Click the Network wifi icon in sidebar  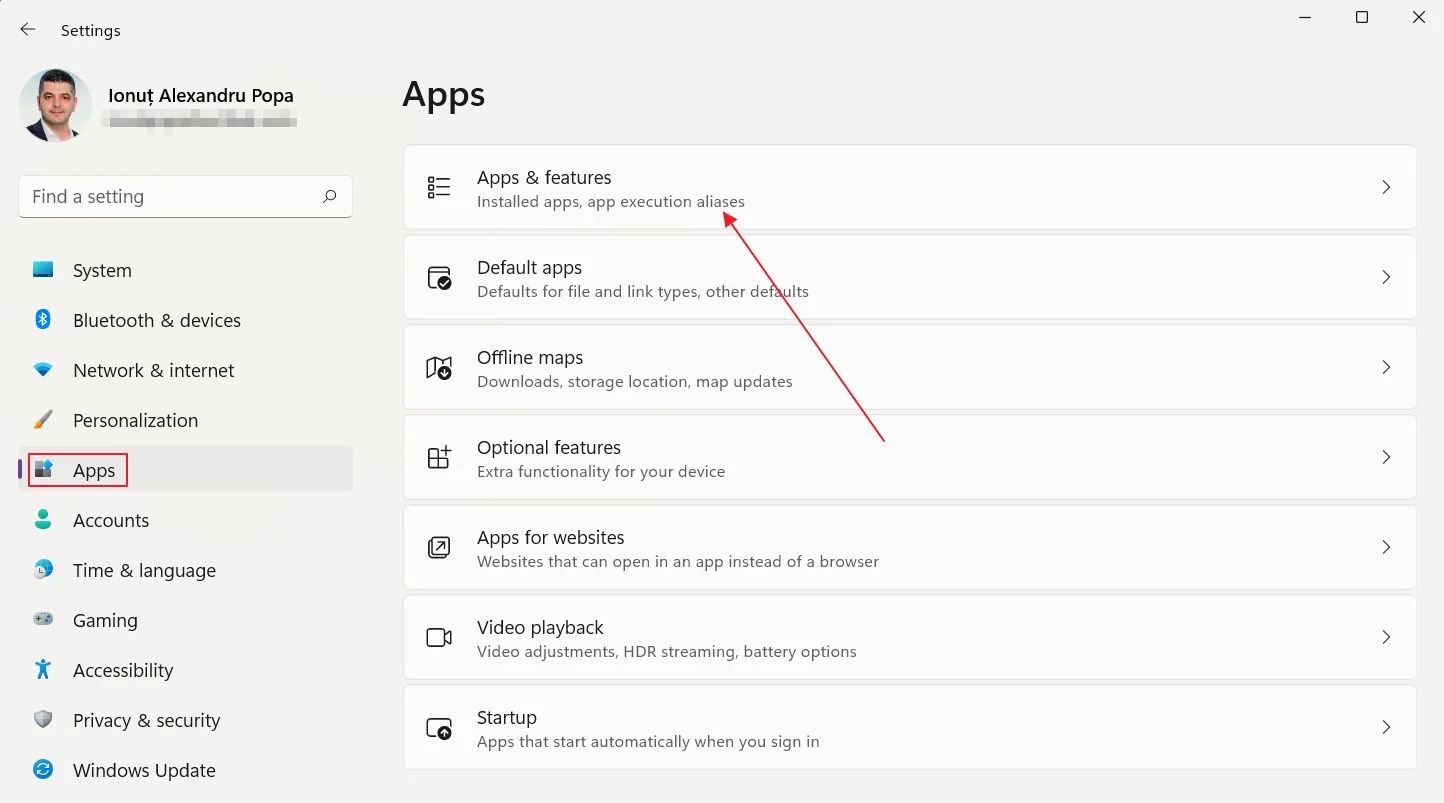[43, 370]
